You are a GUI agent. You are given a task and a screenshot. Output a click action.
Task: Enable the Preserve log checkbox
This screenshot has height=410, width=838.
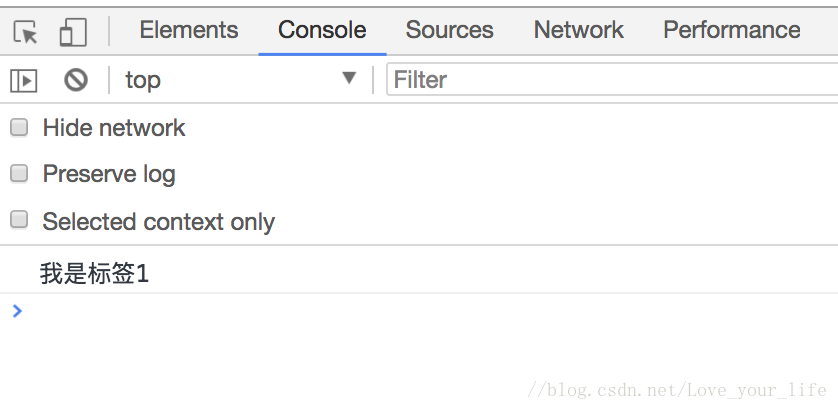[x=19, y=174]
